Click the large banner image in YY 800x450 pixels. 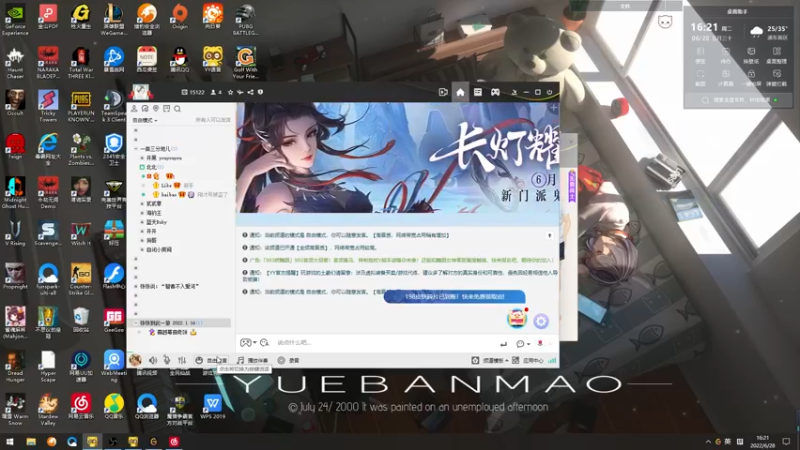tap(397, 158)
